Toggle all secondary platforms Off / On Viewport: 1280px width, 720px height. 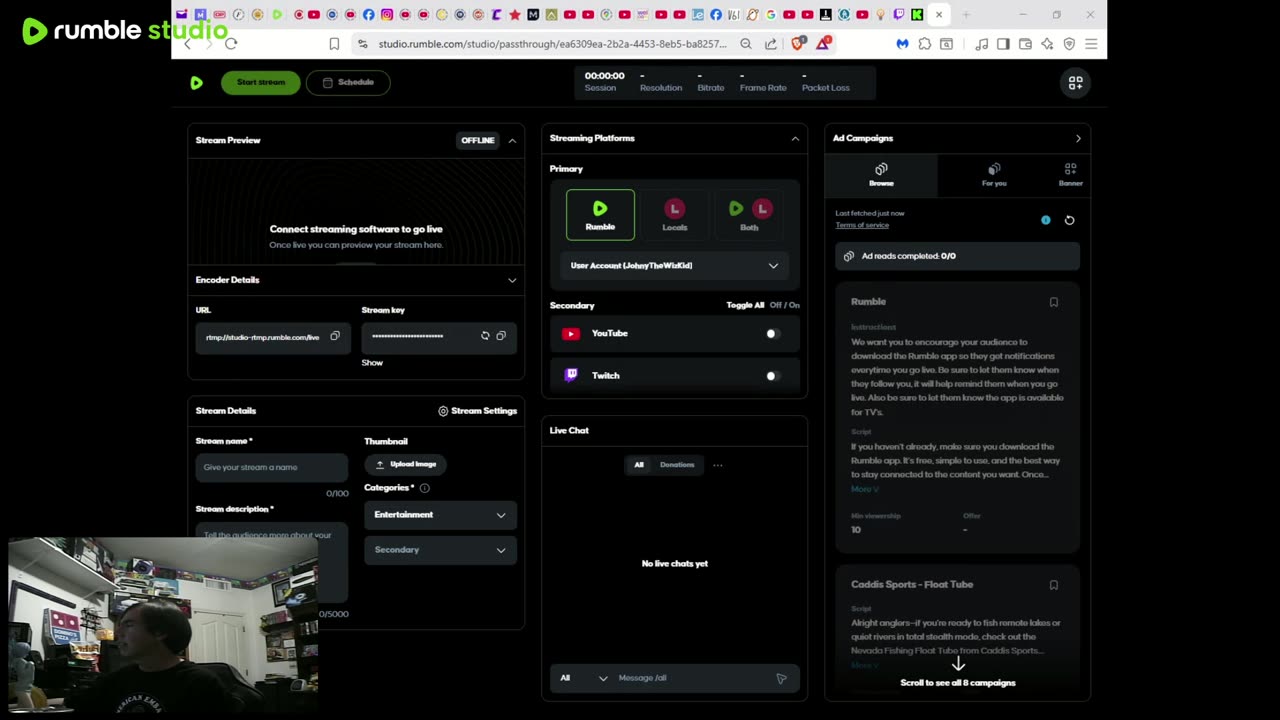[785, 305]
